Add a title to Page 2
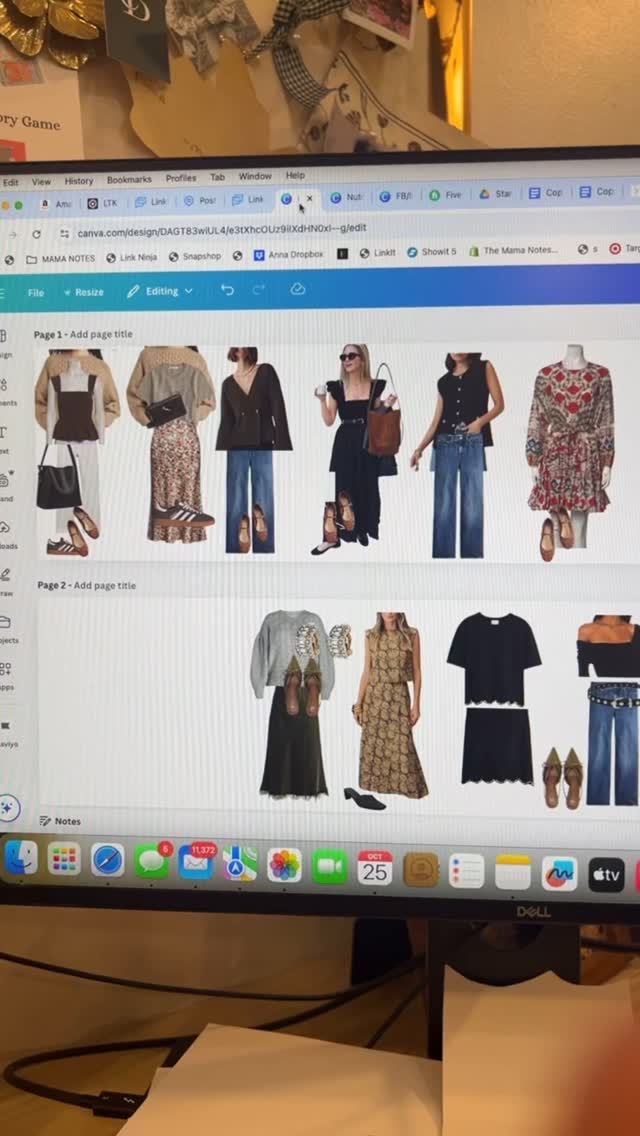 tap(104, 585)
